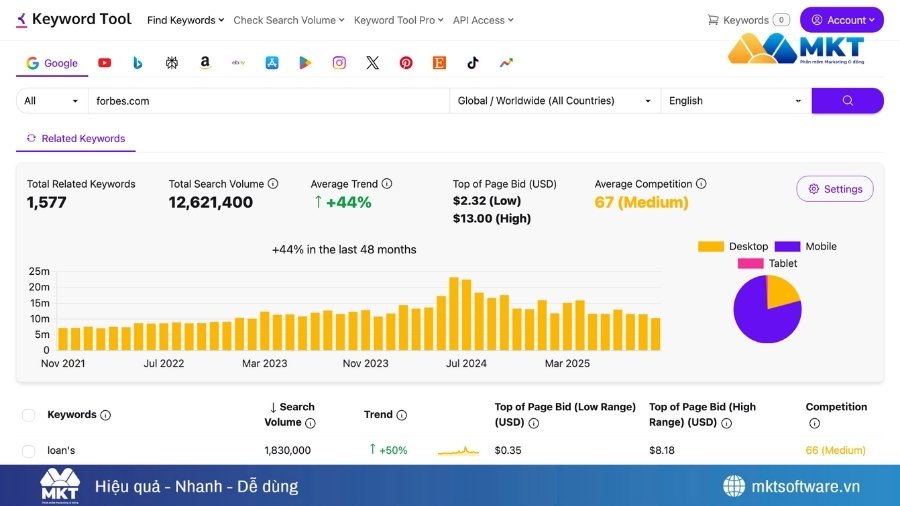Select the Instagram platform icon

[x=339, y=63]
